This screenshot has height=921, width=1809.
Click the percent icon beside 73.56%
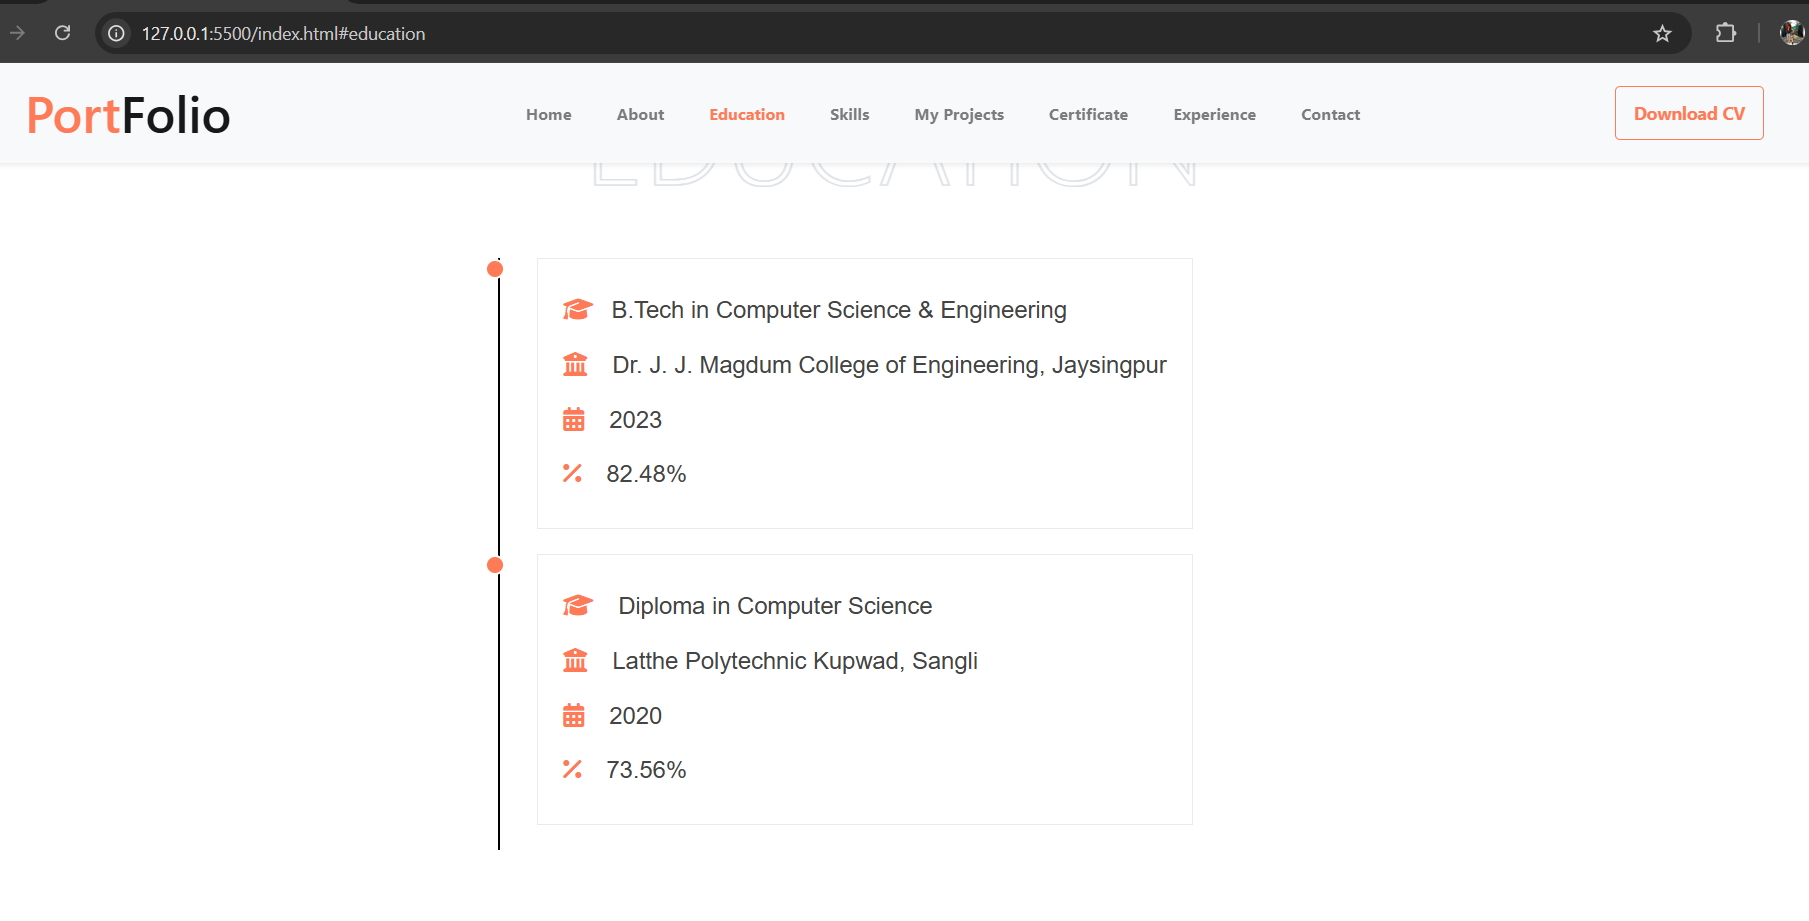click(x=572, y=769)
